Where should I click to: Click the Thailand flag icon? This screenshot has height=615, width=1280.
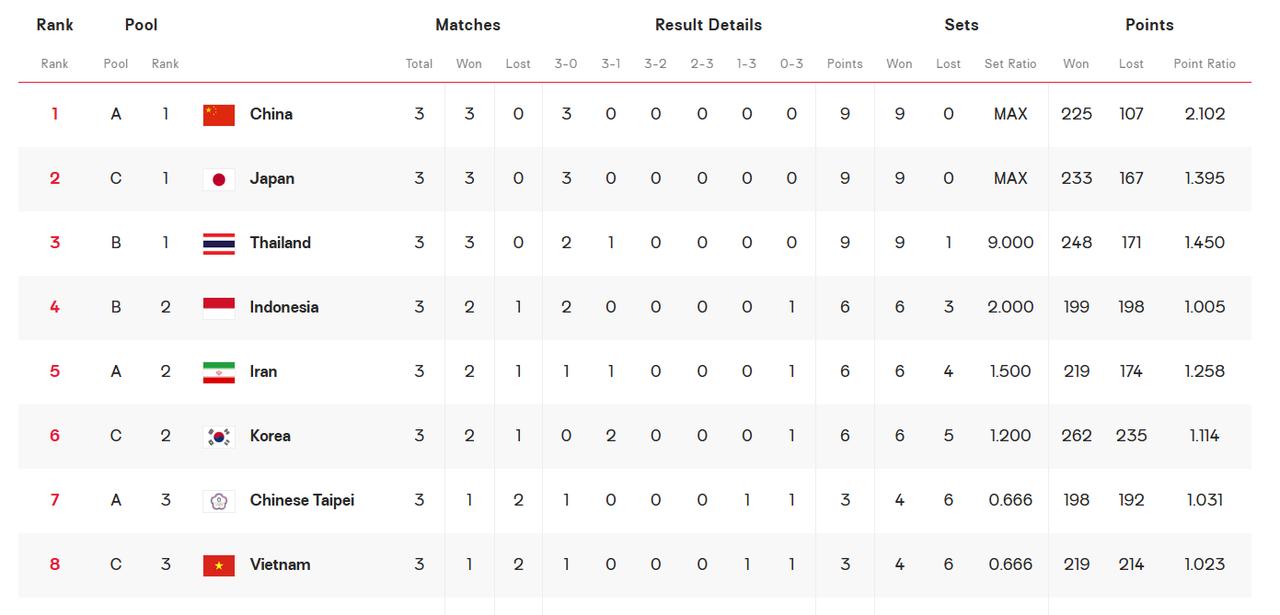(219, 243)
